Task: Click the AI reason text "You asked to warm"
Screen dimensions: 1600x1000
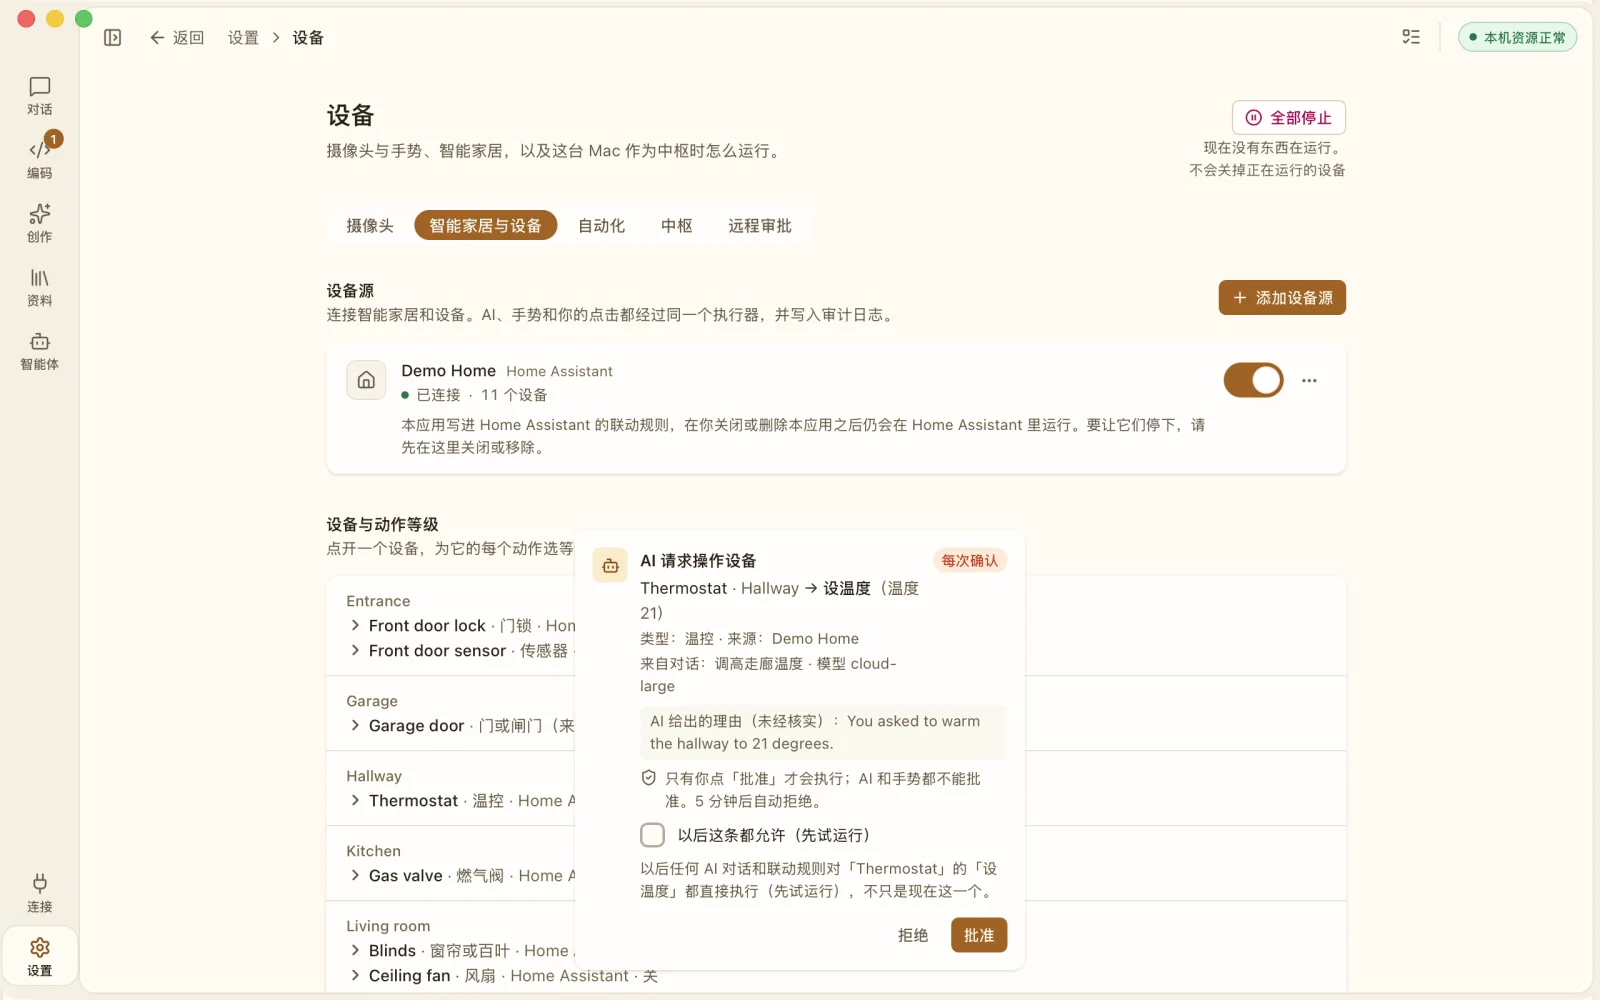Action: [913, 721]
